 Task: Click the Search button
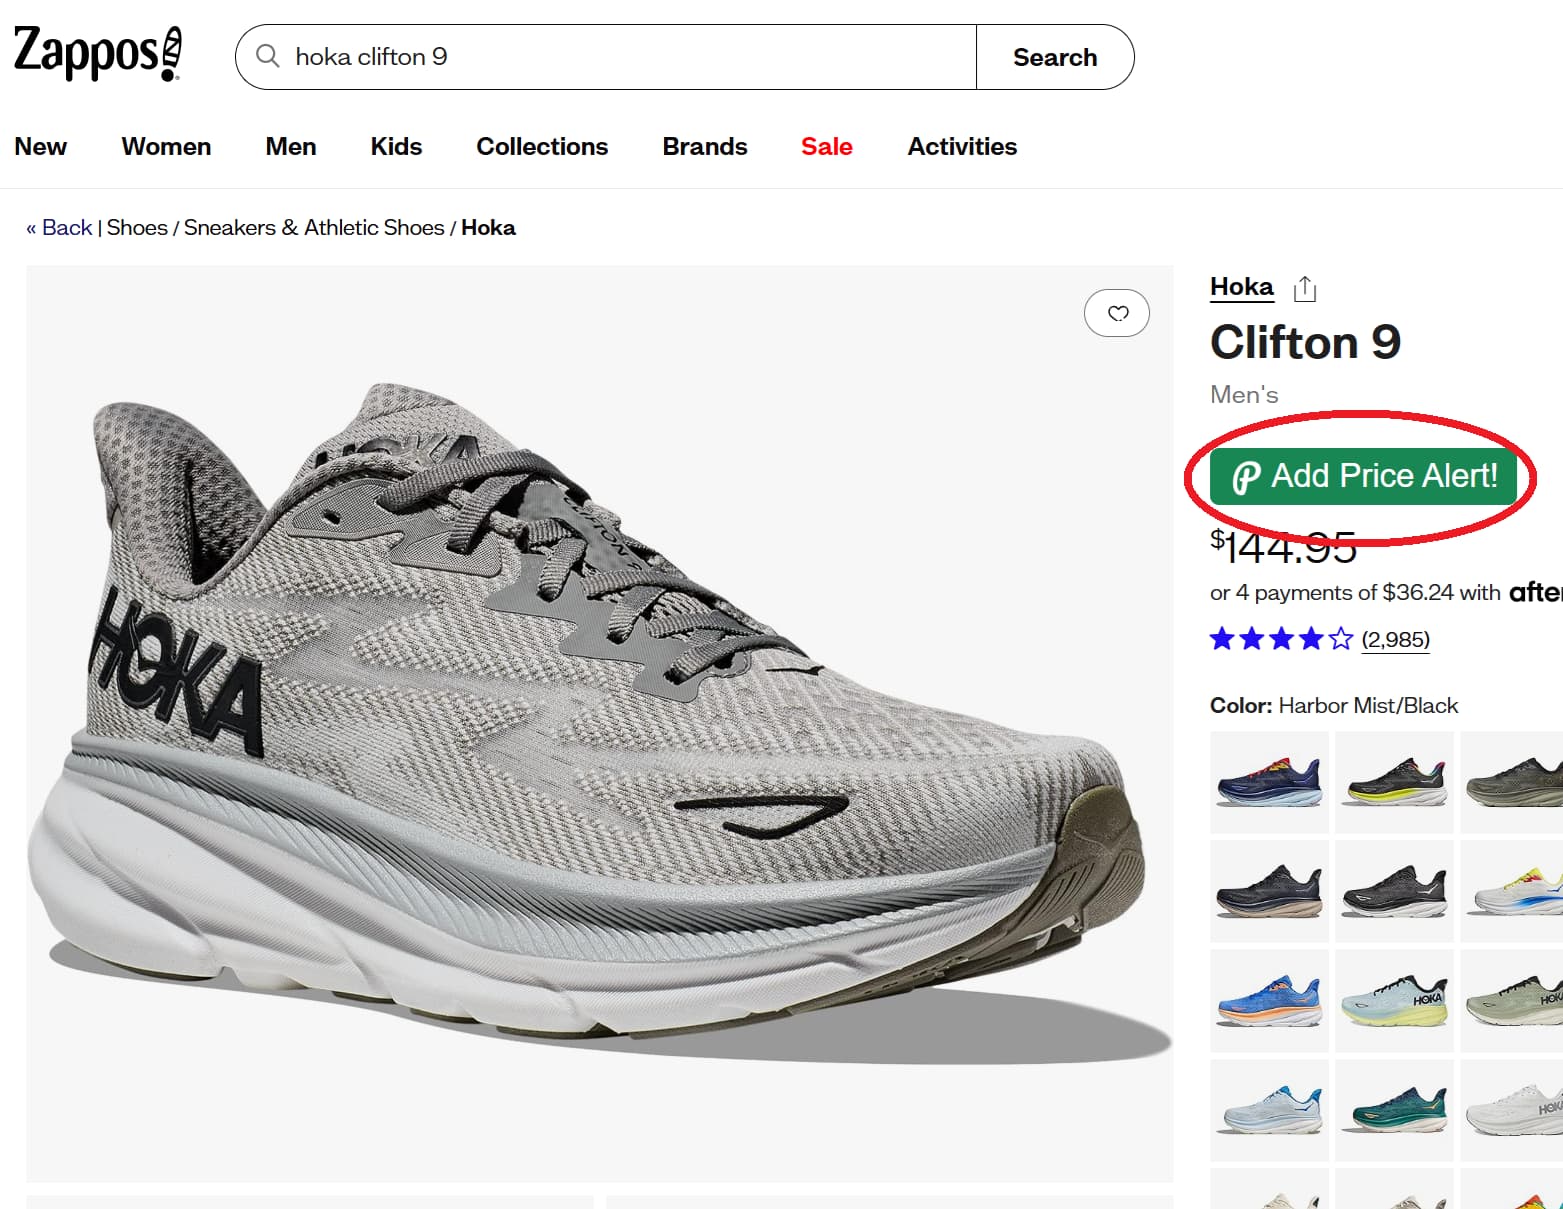(x=1054, y=57)
